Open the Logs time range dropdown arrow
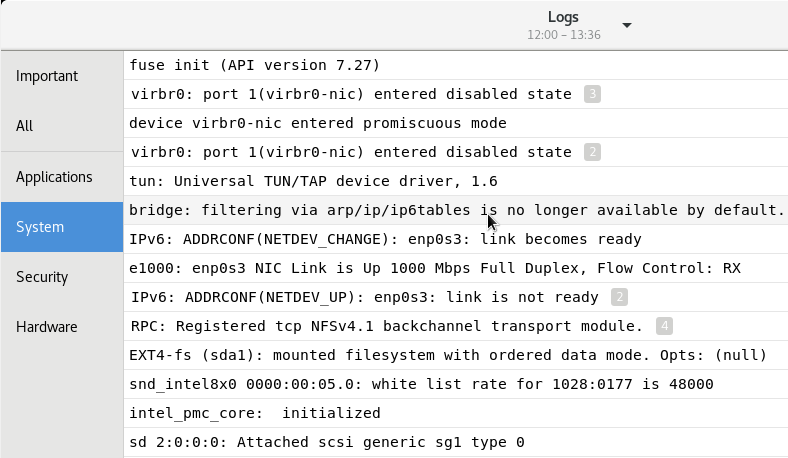 point(627,25)
